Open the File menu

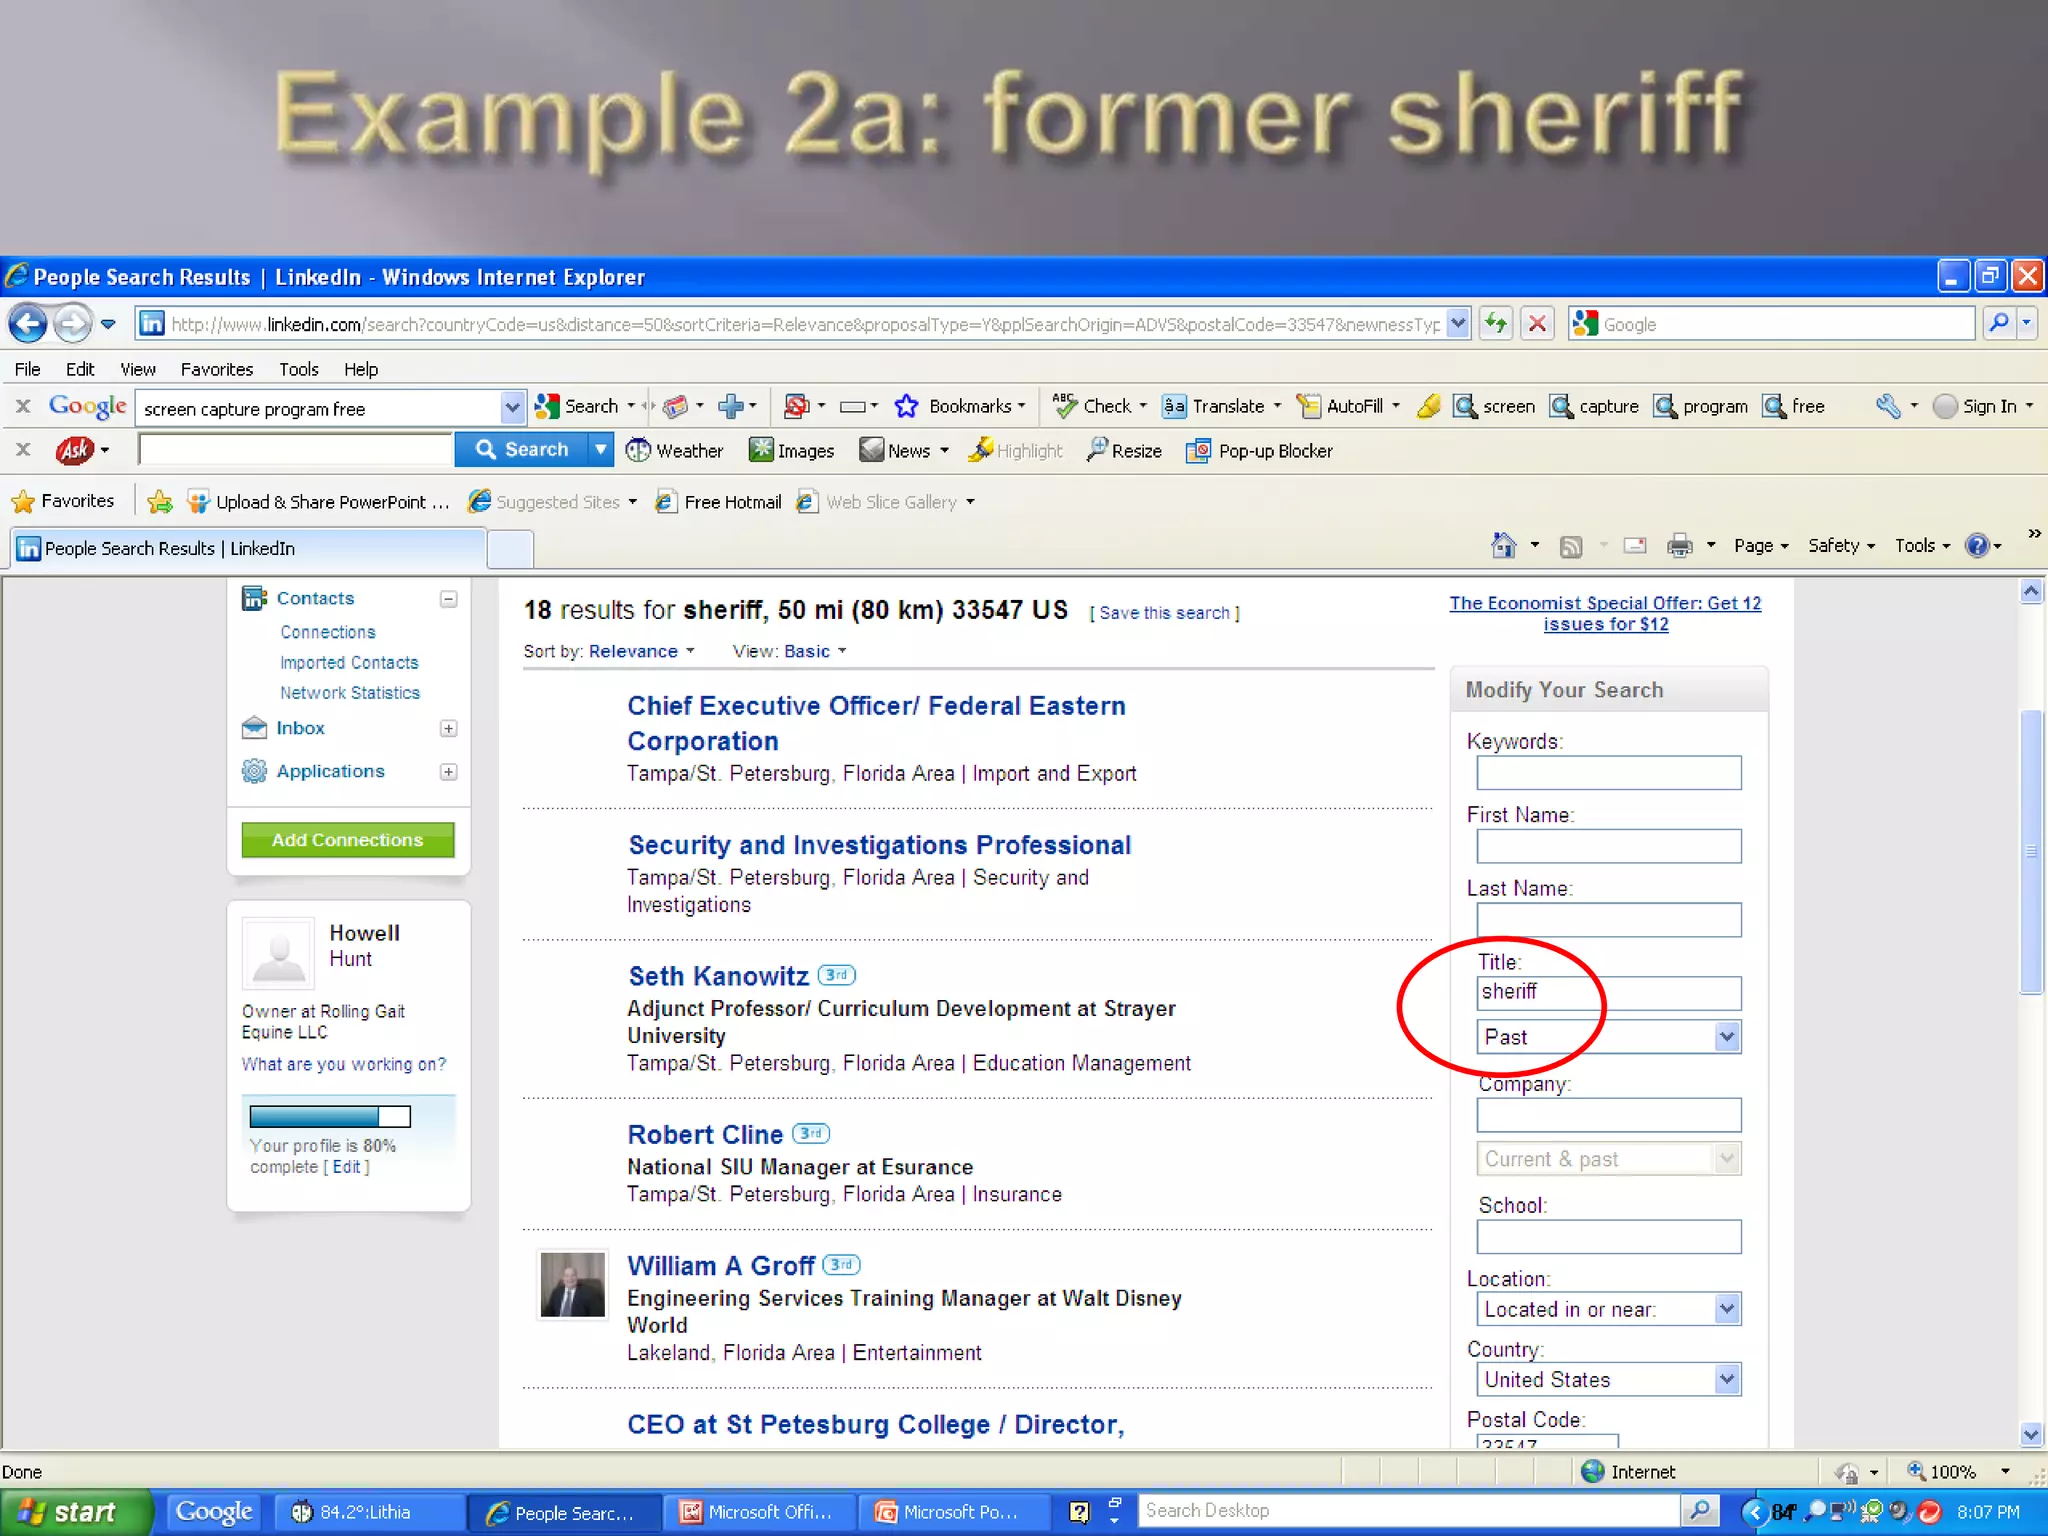pyautogui.click(x=27, y=369)
